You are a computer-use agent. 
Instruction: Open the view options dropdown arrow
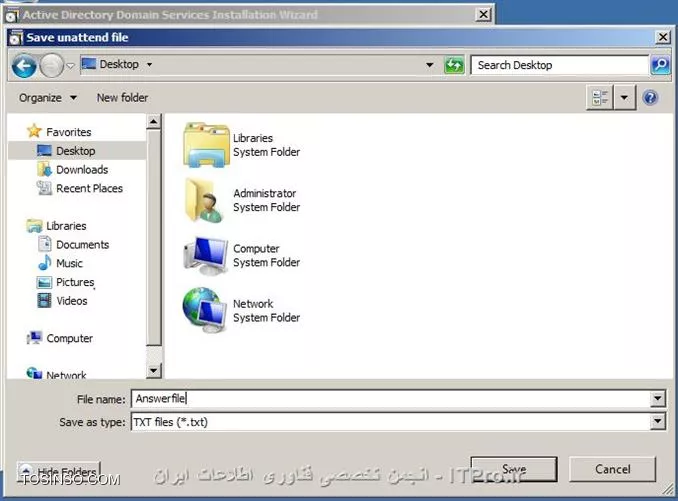tap(624, 98)
